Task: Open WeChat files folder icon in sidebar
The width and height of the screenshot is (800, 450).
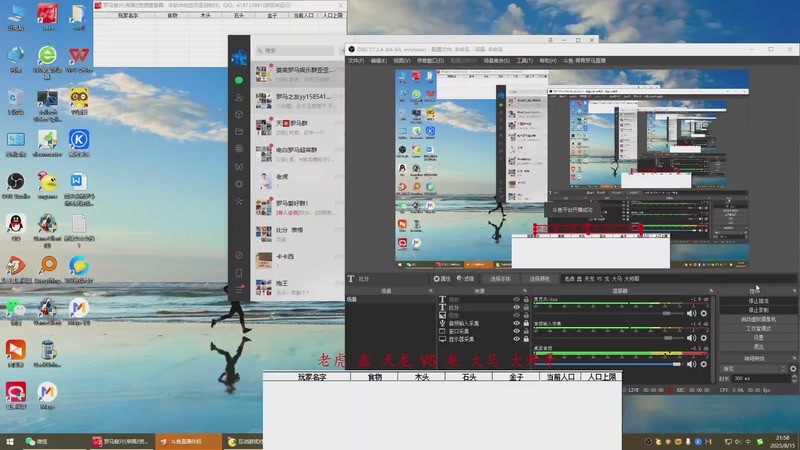Action: [x=239, y=132]
